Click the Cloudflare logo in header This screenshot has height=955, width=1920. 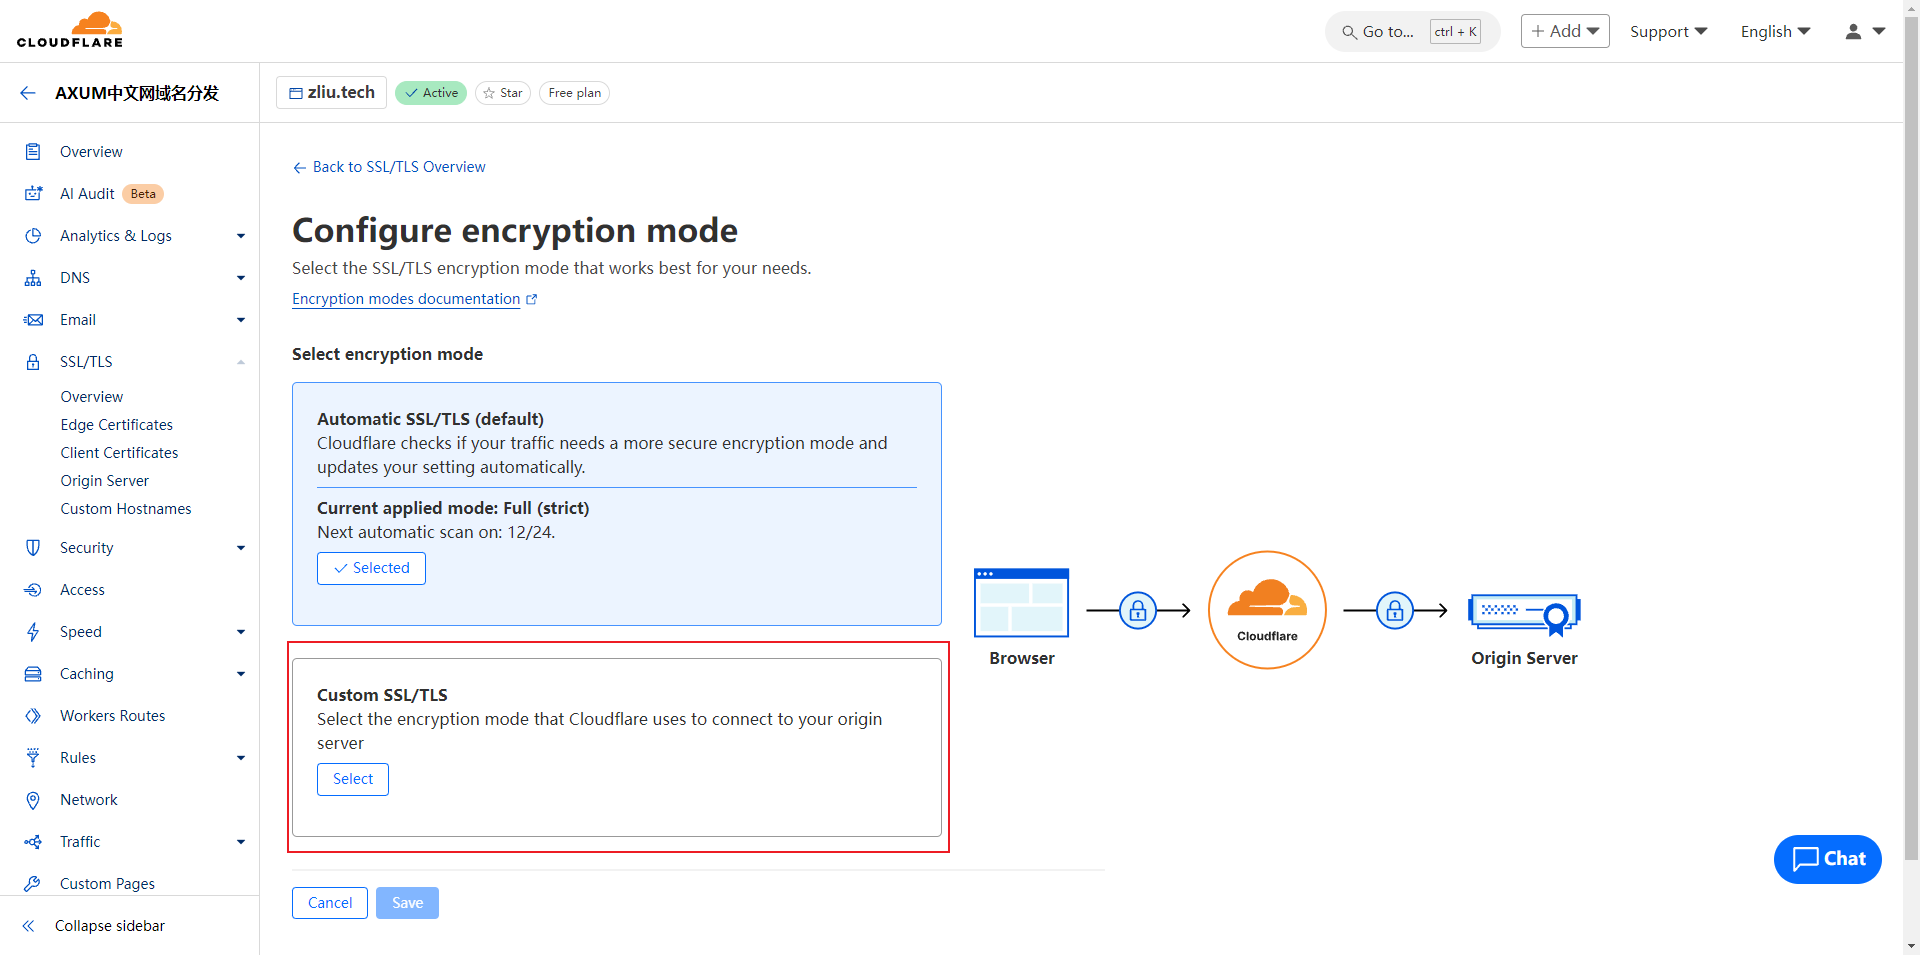[70, 30]
